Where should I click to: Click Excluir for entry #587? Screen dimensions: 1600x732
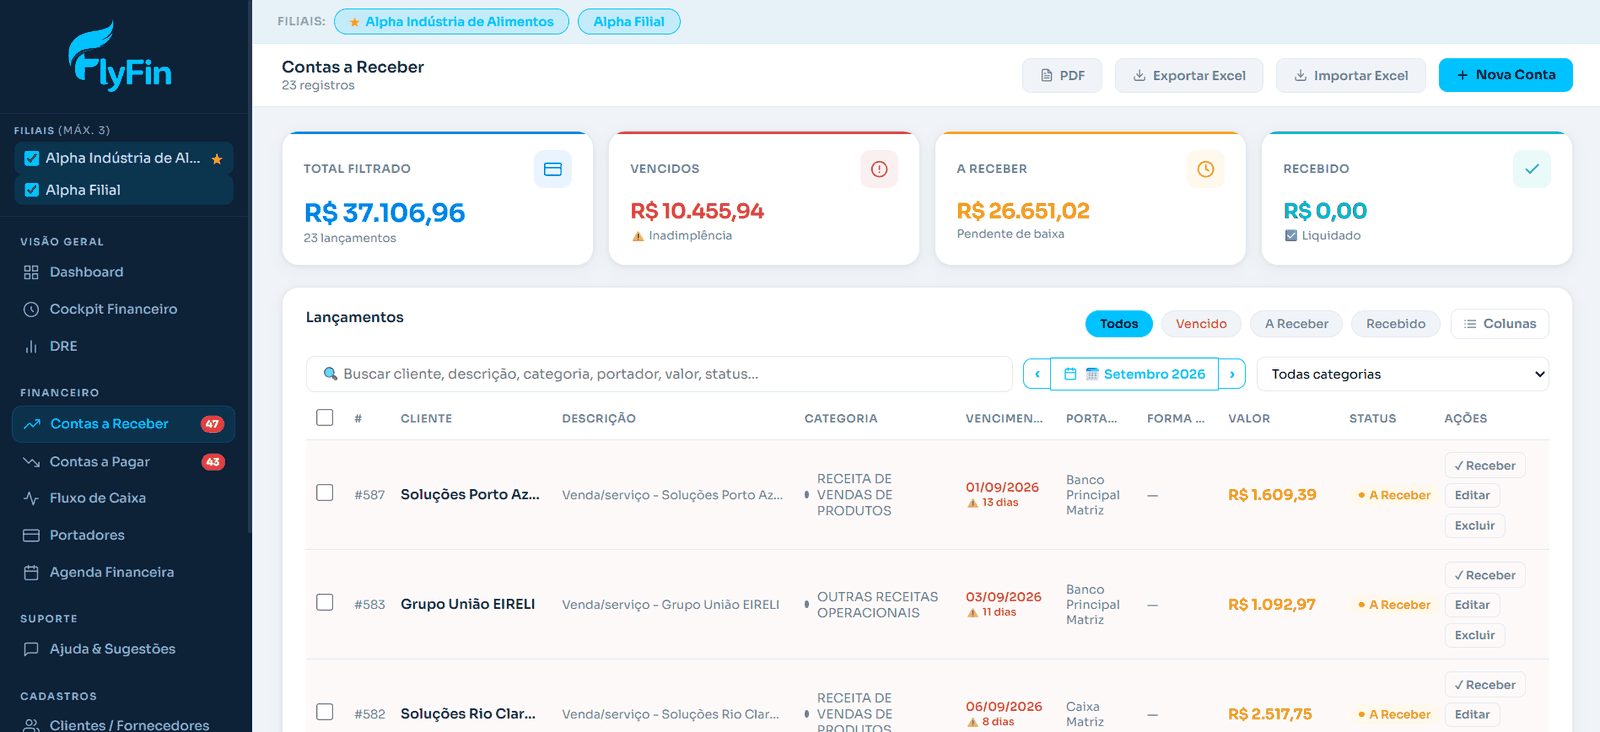[x=1475, y=526]
